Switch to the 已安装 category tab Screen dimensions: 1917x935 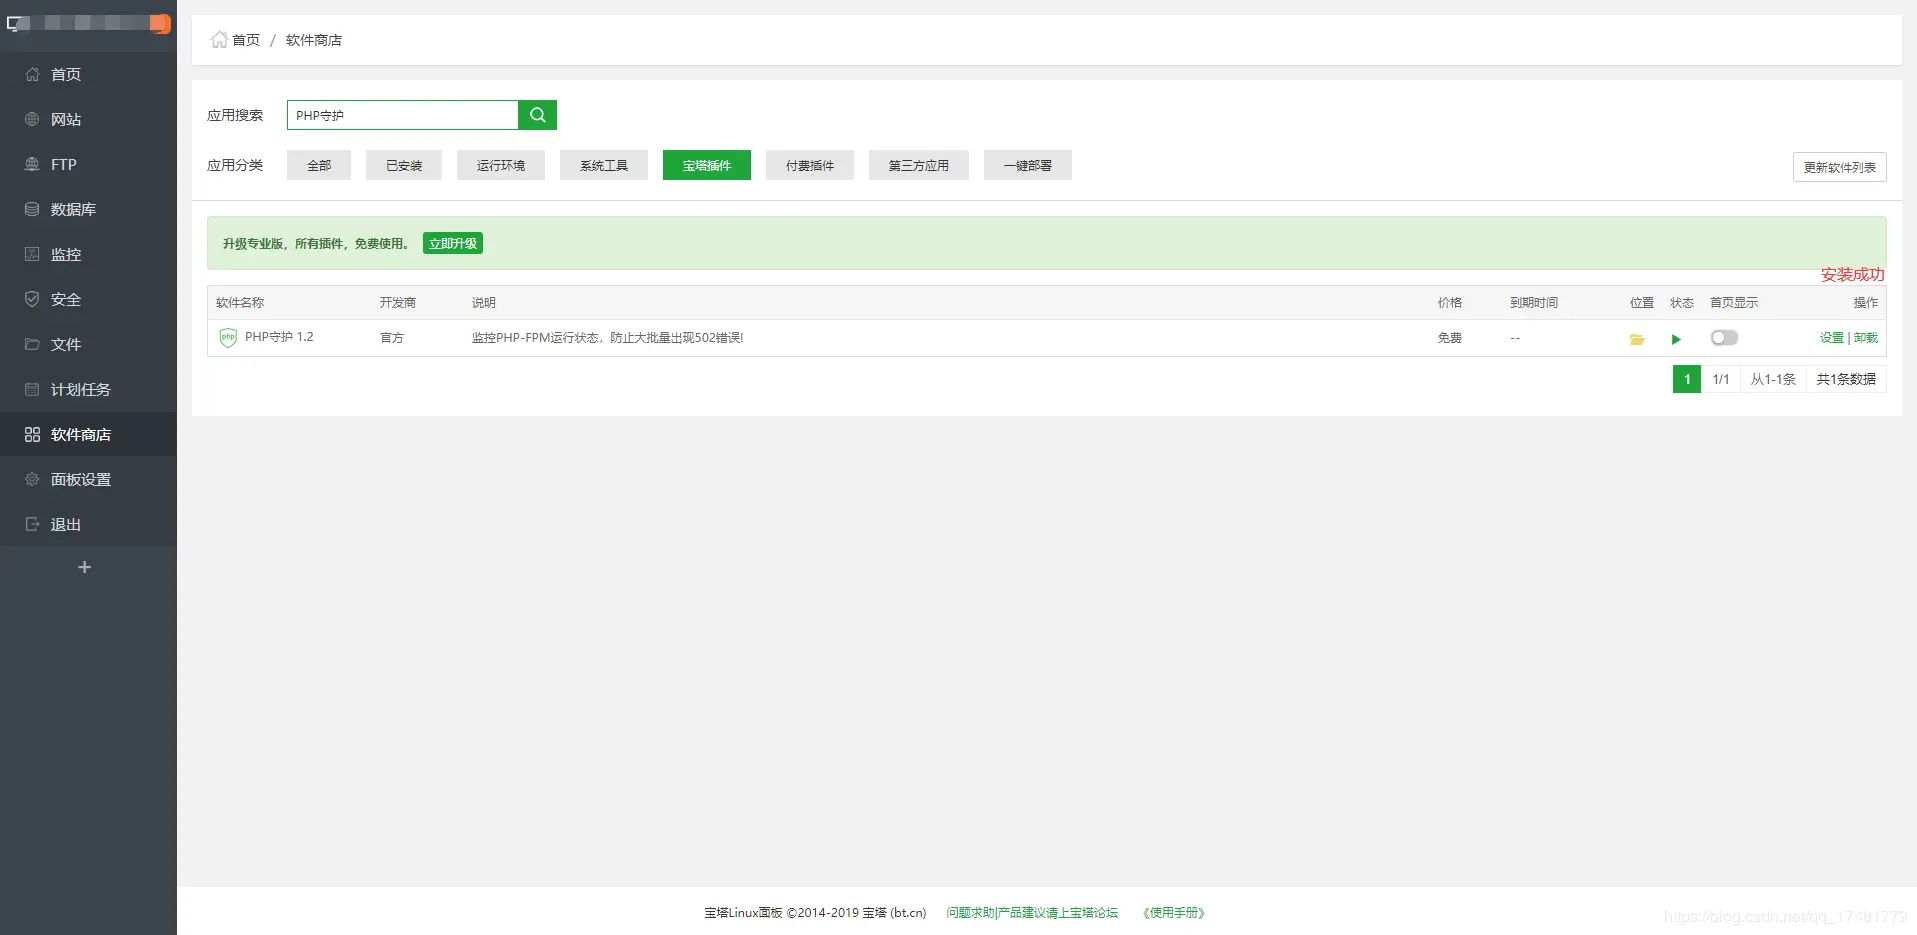click(x=403, y=164)
